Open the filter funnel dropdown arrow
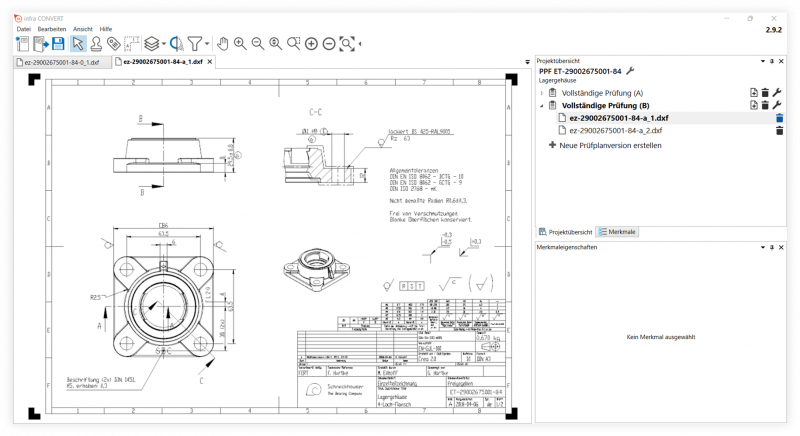This screenshot has height=436, width=800. click(x=207, y=44)
